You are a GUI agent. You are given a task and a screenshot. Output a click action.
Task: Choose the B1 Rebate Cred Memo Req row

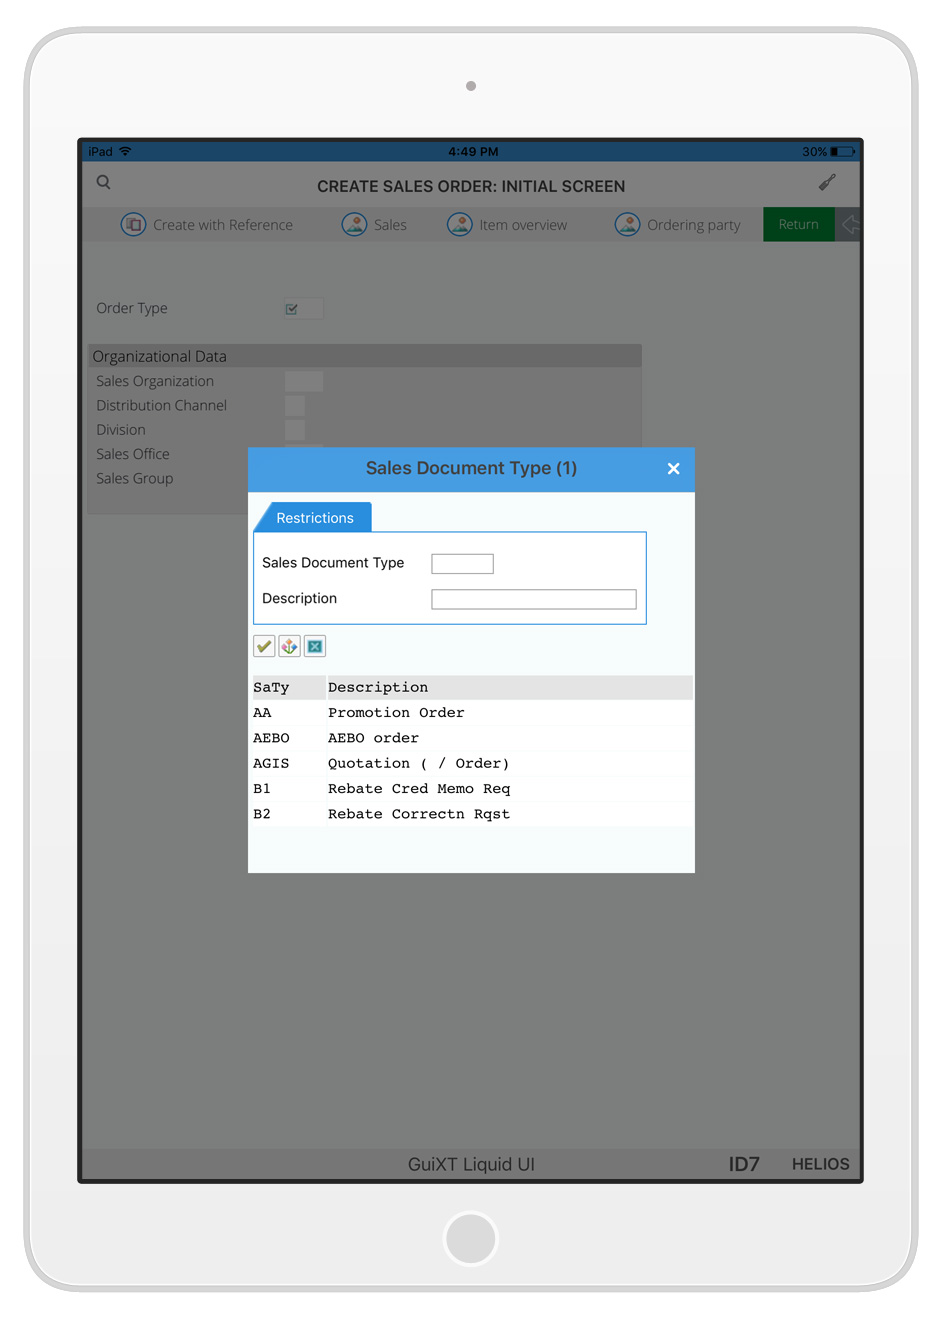418,789
